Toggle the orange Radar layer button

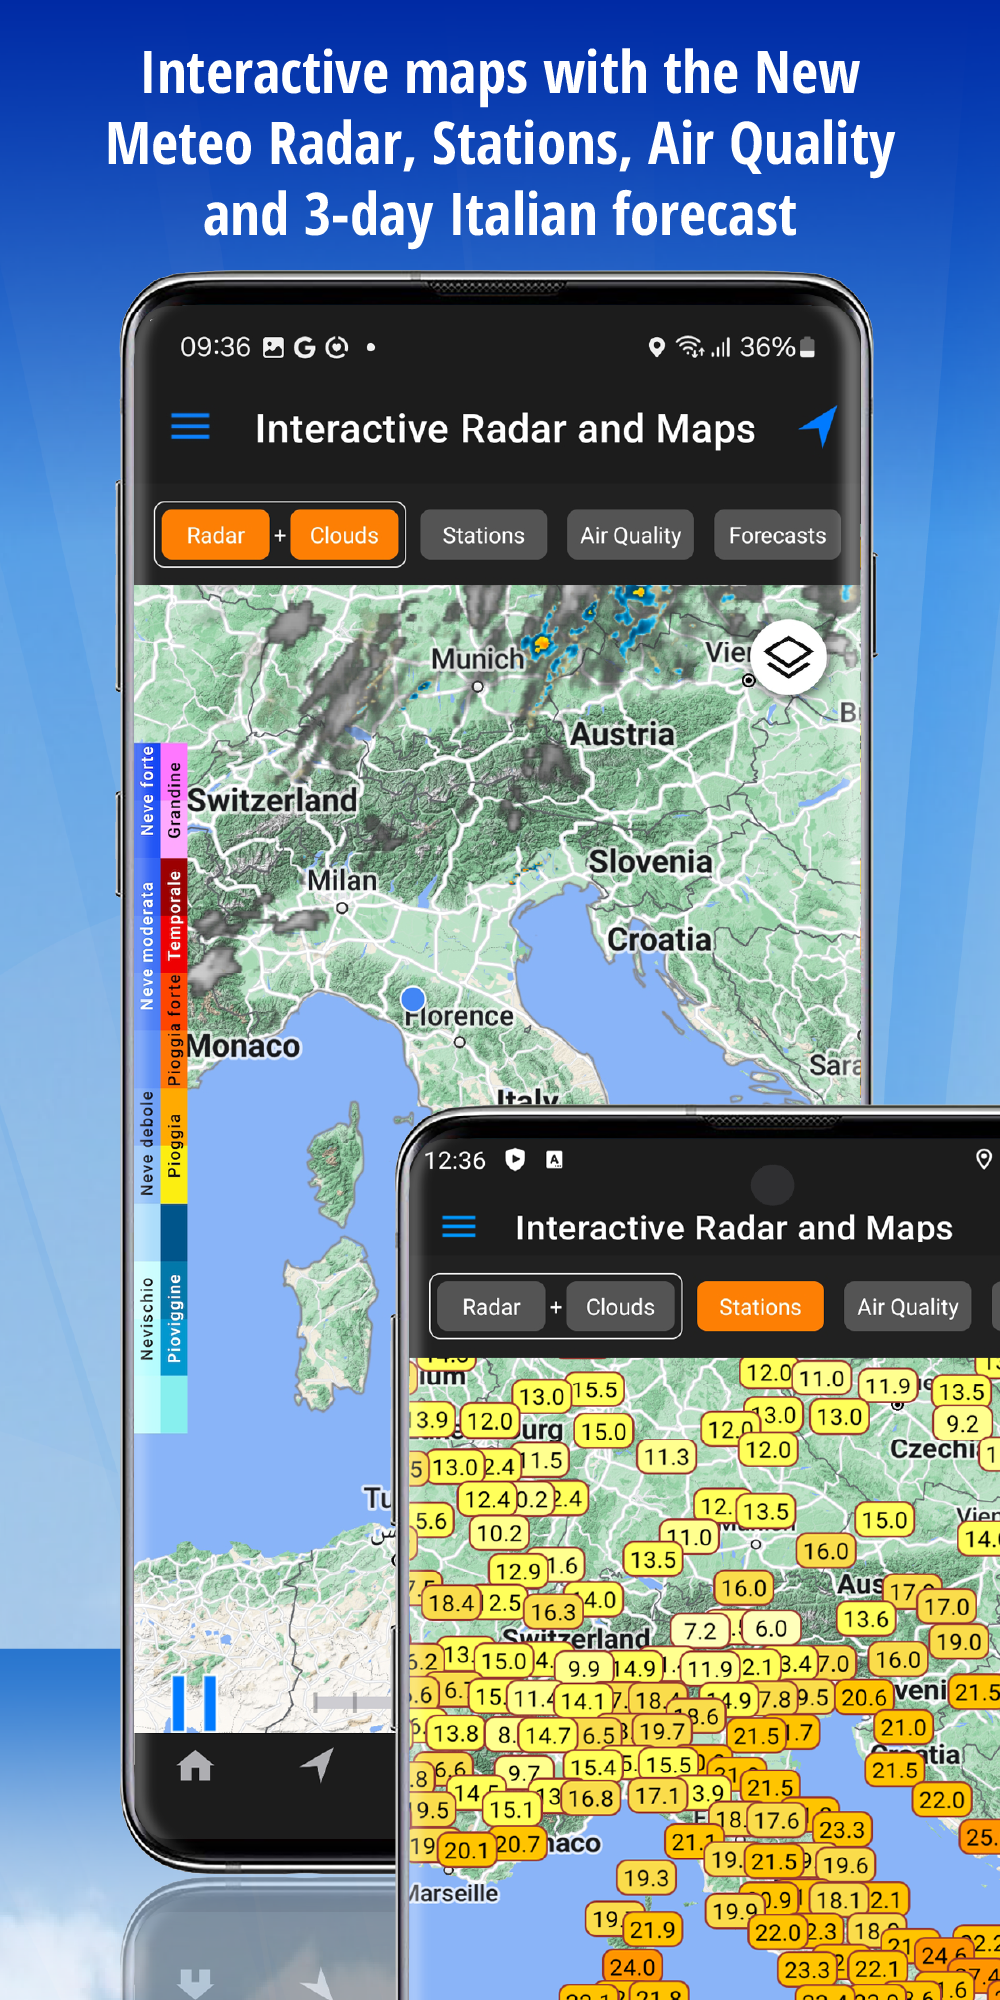215,536
